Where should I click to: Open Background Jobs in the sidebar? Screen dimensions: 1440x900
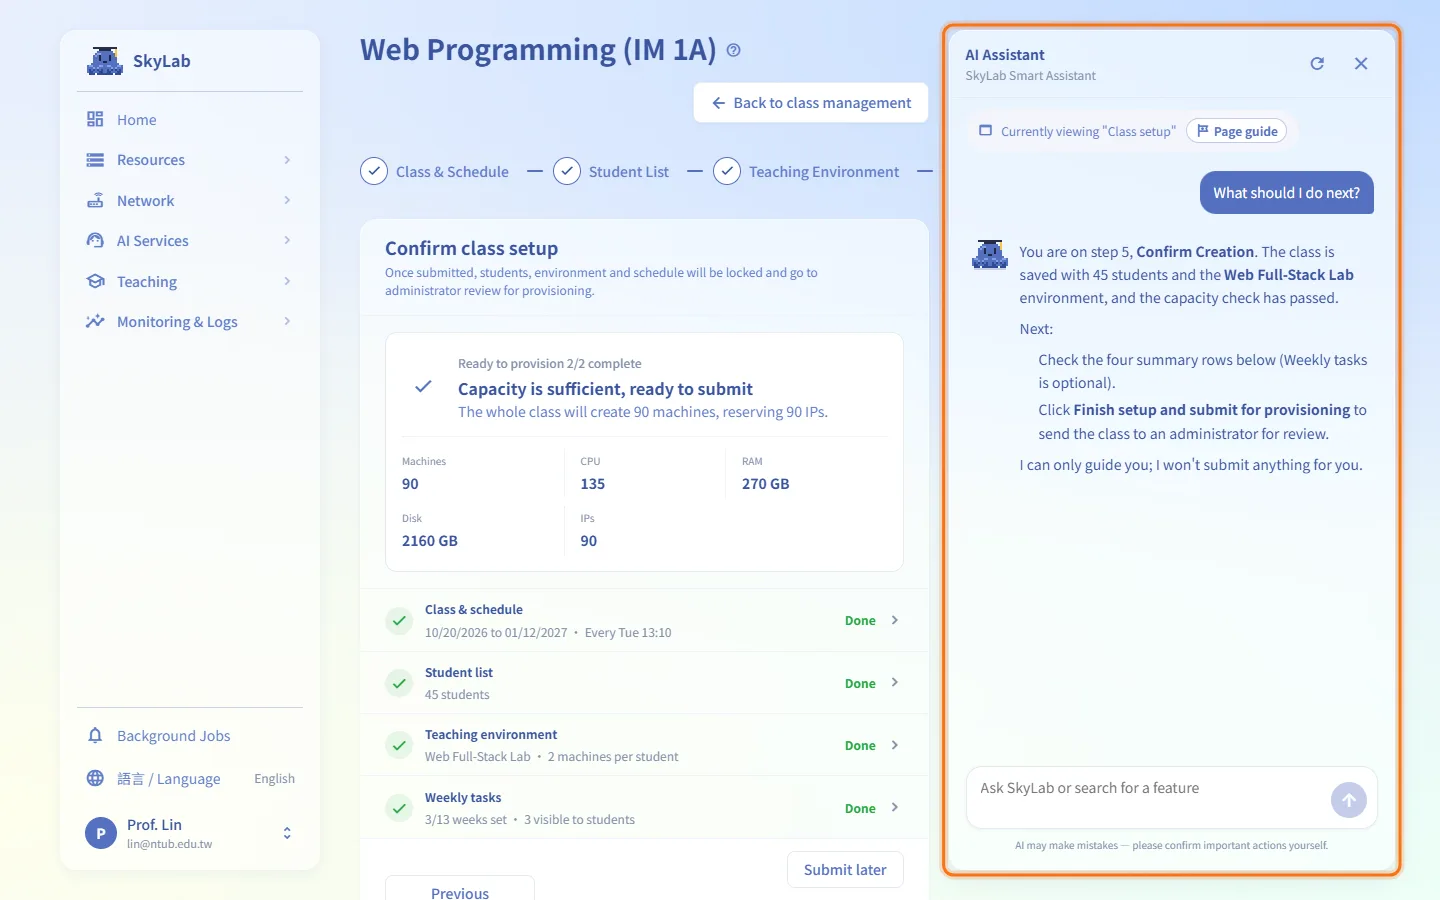tap(190, 736)
